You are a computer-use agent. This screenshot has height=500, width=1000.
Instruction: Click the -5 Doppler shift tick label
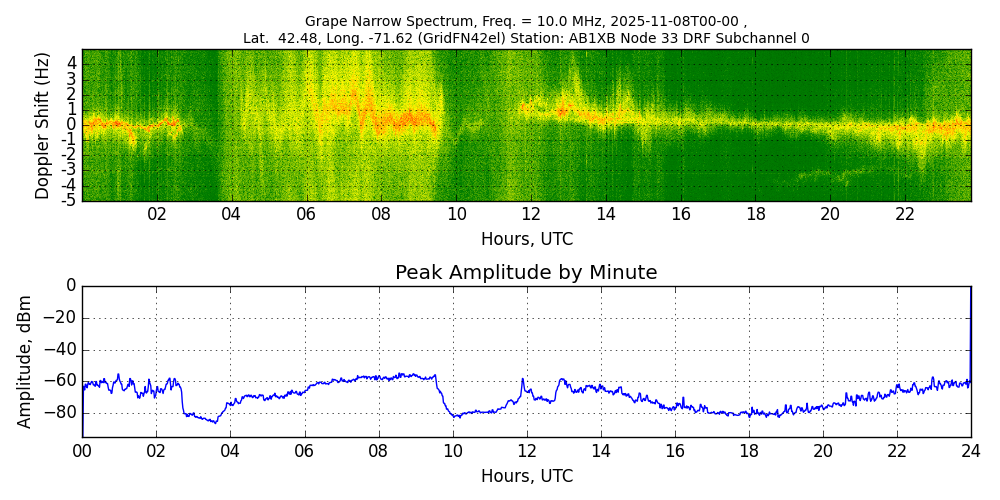coord(68,200)
